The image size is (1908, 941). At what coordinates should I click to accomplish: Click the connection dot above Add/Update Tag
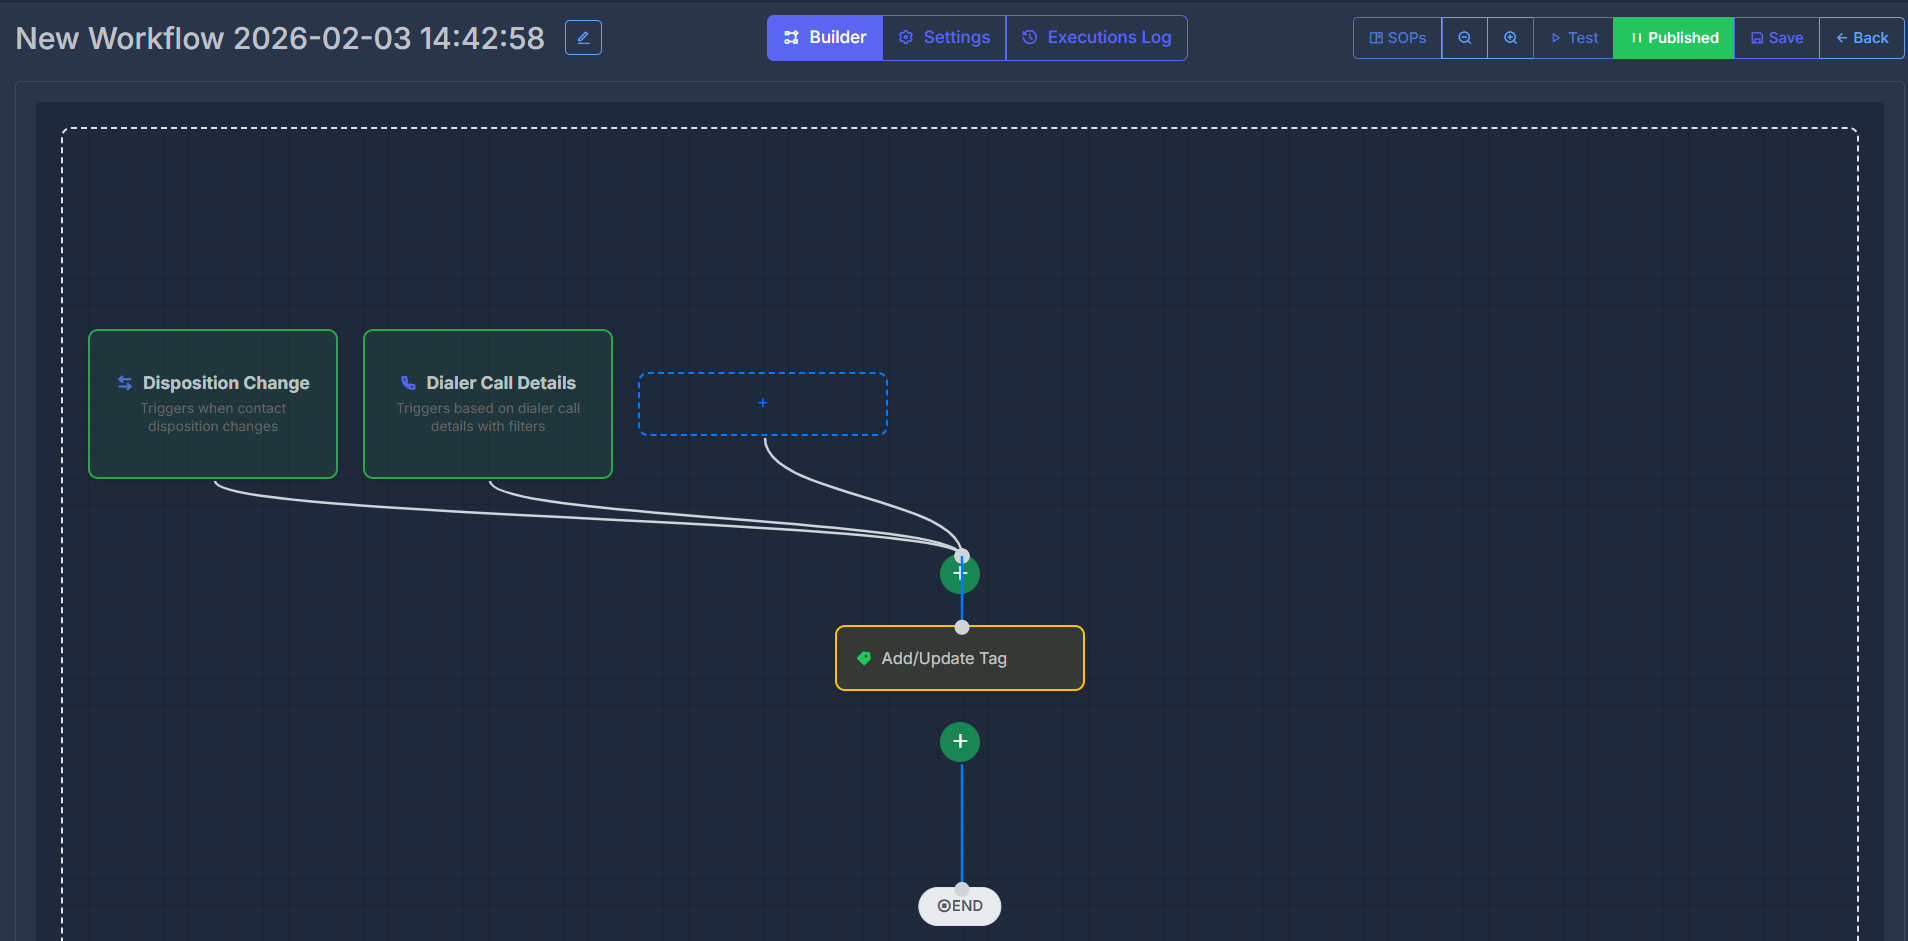pos(960,627)
